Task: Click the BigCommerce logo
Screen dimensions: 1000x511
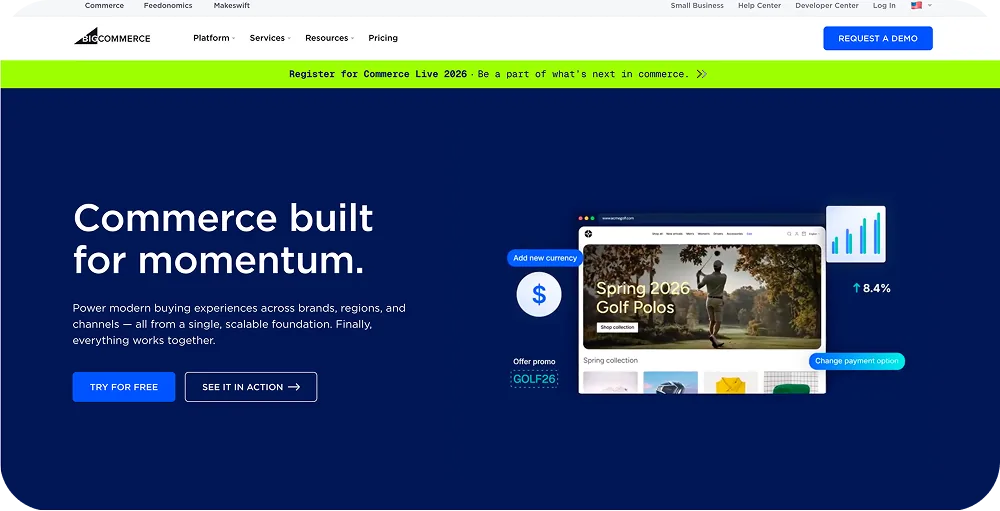Action: pos(112,37)
